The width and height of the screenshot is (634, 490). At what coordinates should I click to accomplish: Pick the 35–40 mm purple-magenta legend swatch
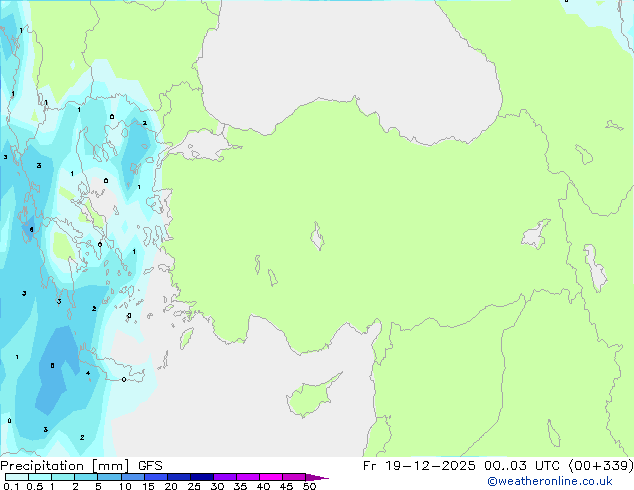(247, 477)
